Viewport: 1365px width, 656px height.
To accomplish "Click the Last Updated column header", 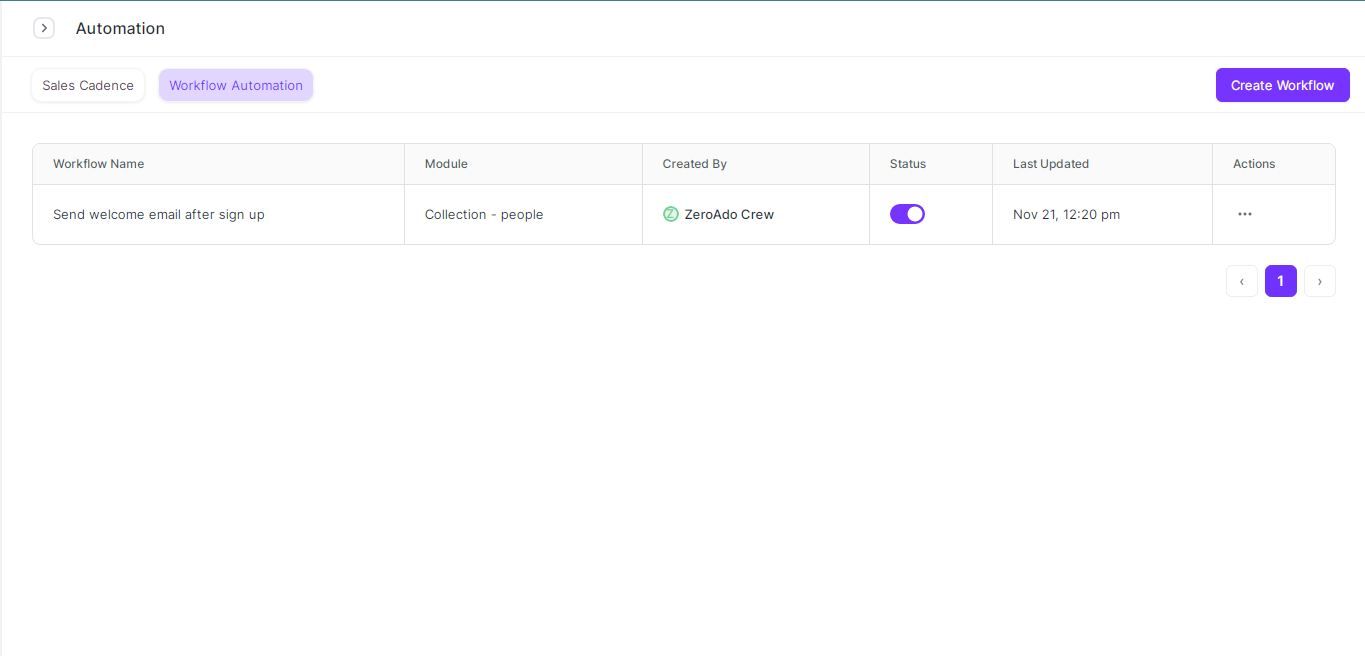I will pos(1050,164).
